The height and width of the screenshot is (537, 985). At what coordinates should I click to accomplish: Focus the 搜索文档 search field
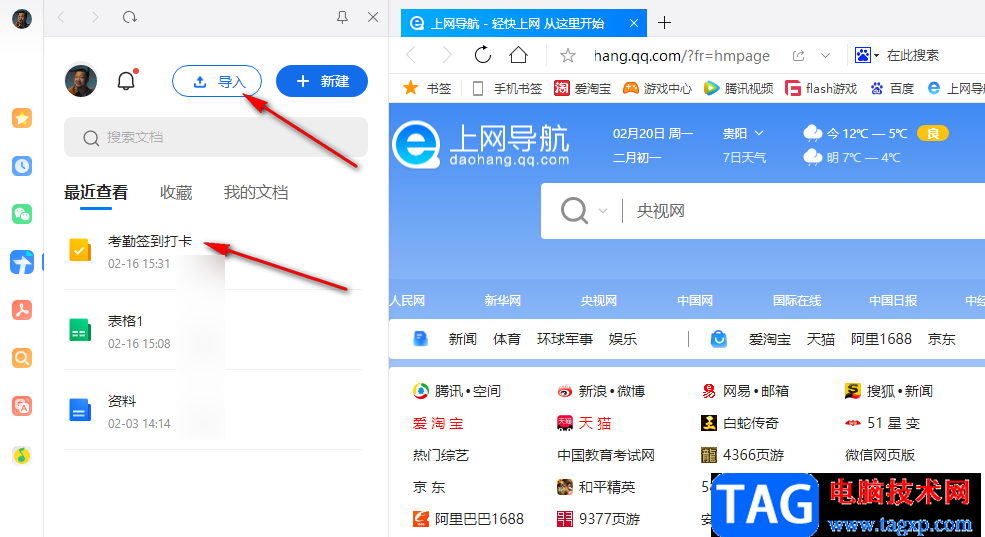coord(215,137)
